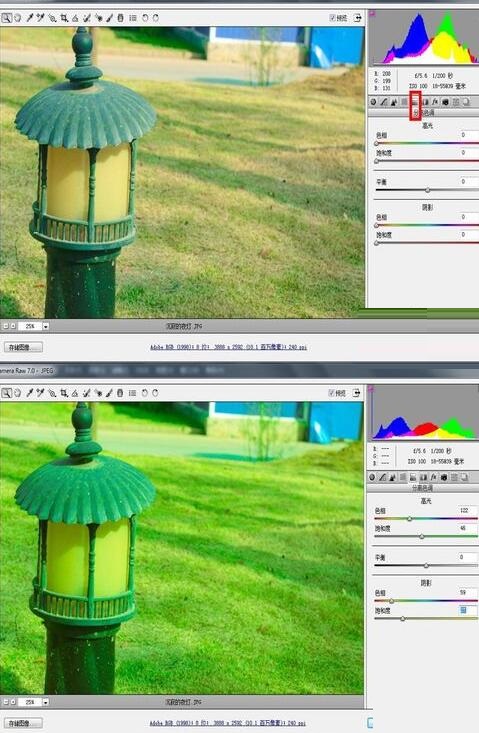Select the Hand tool in lower window

tap(18, 393)
